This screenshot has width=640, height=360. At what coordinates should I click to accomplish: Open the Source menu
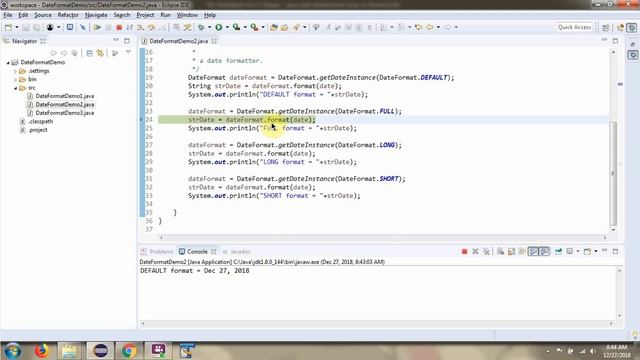tap(43, 15)
